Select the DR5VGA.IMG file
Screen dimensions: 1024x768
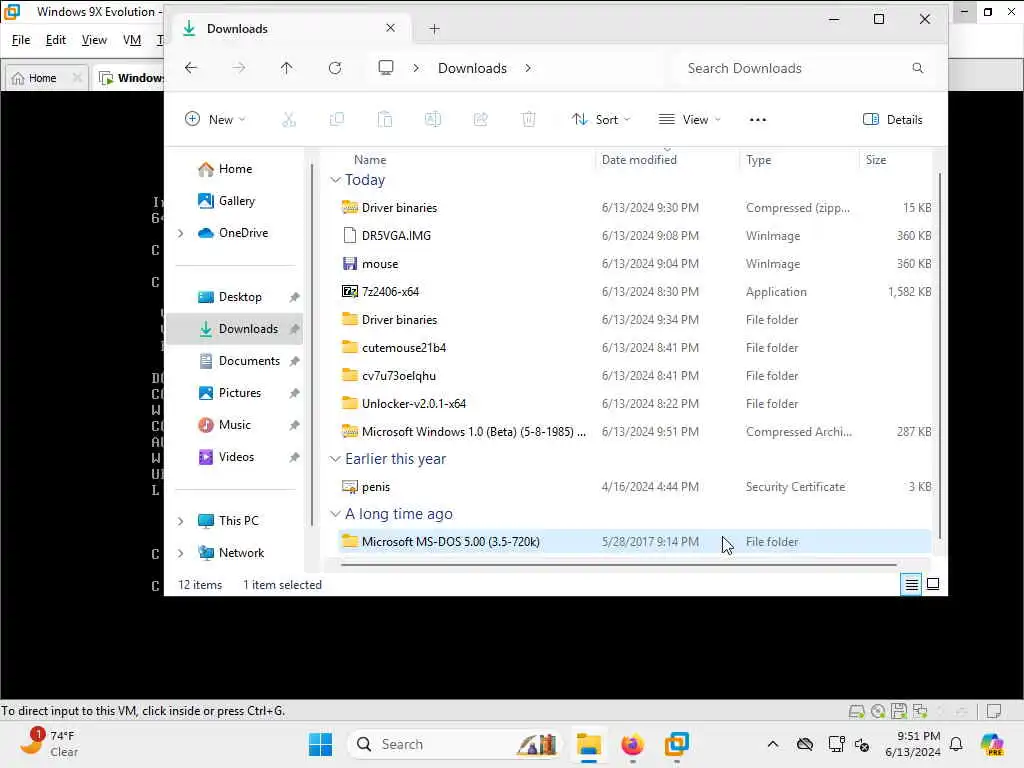[634, 236]
